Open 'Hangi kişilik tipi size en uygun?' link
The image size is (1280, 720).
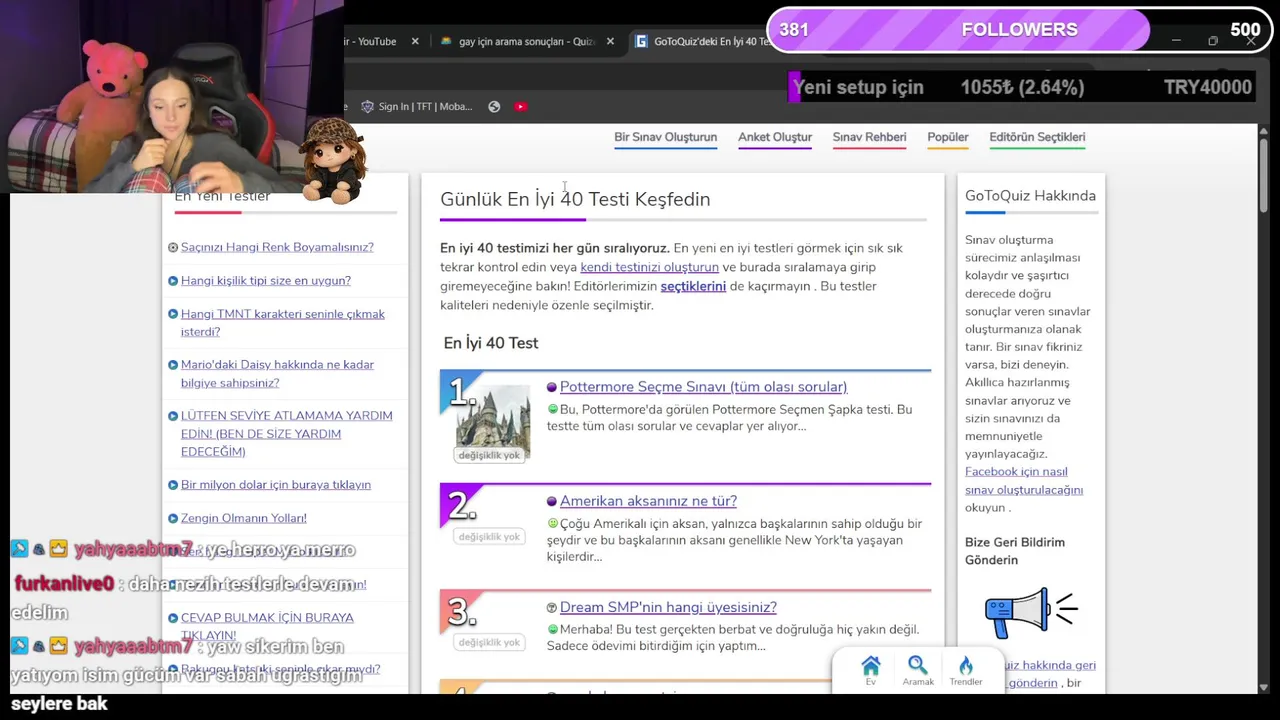(266, 280)
